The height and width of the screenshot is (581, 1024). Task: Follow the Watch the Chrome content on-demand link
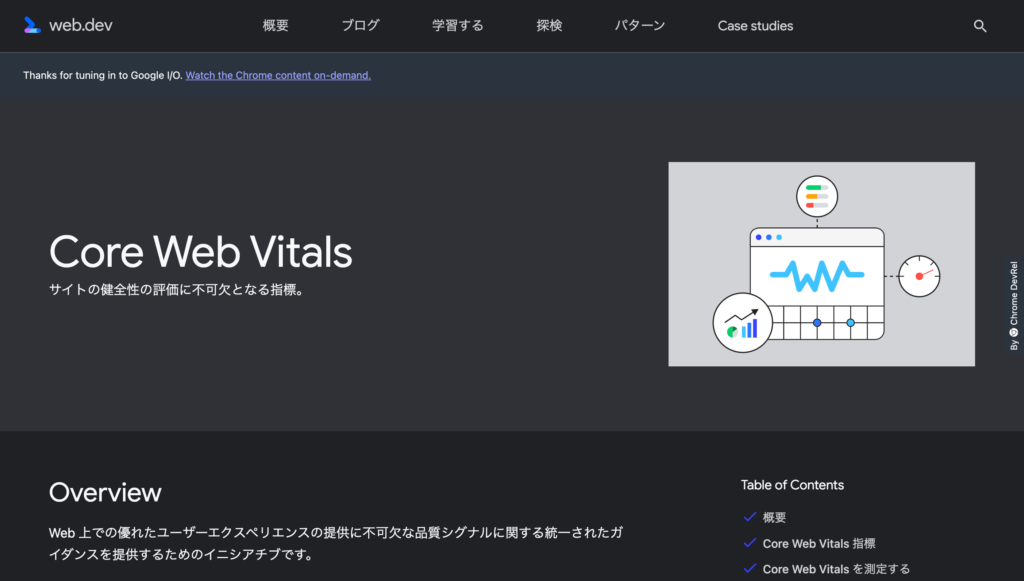pos(278,75)
